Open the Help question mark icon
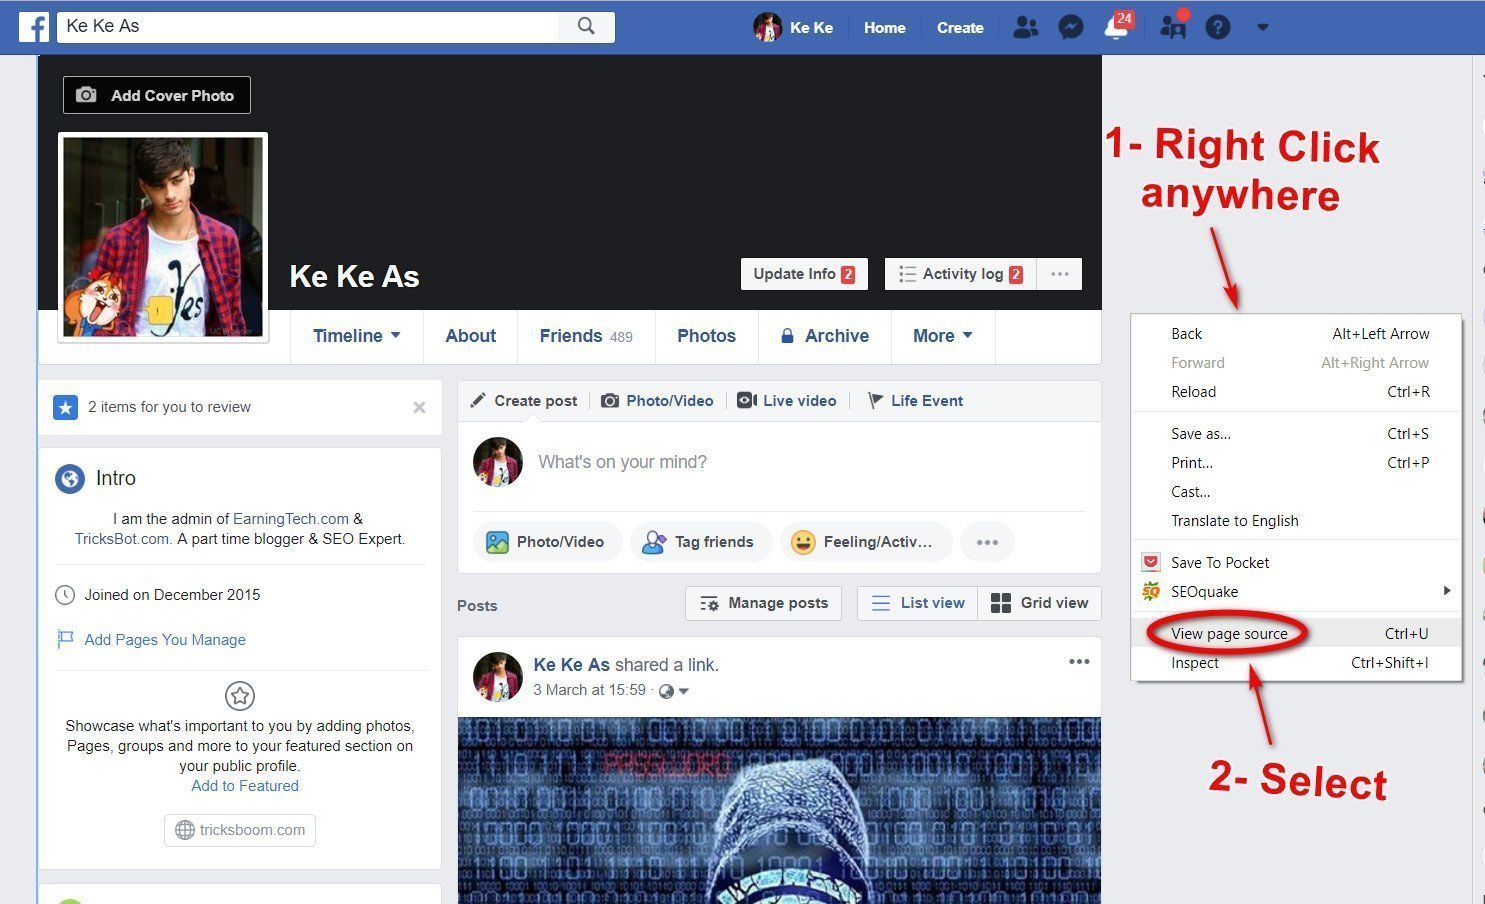Viewport: 1485px width, 904px height. tap(1217, 28)
